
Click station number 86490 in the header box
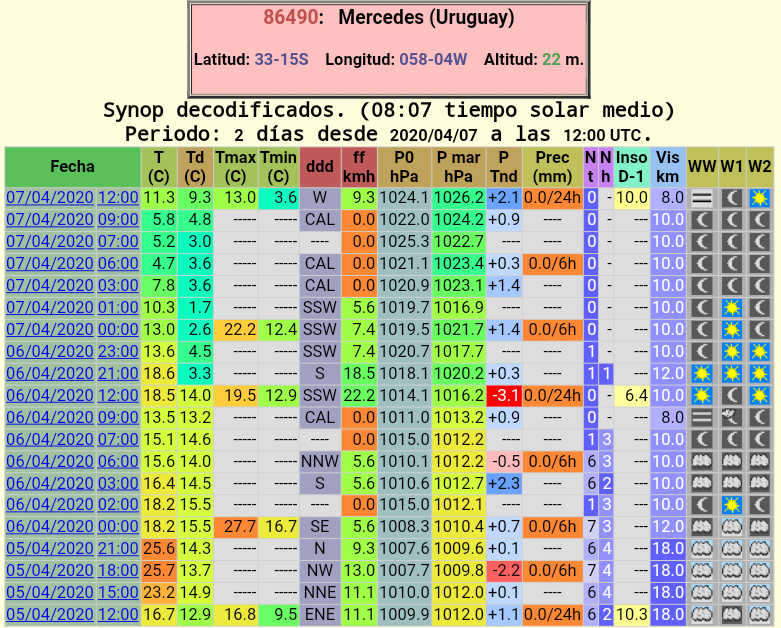click(x=290, y=17)
